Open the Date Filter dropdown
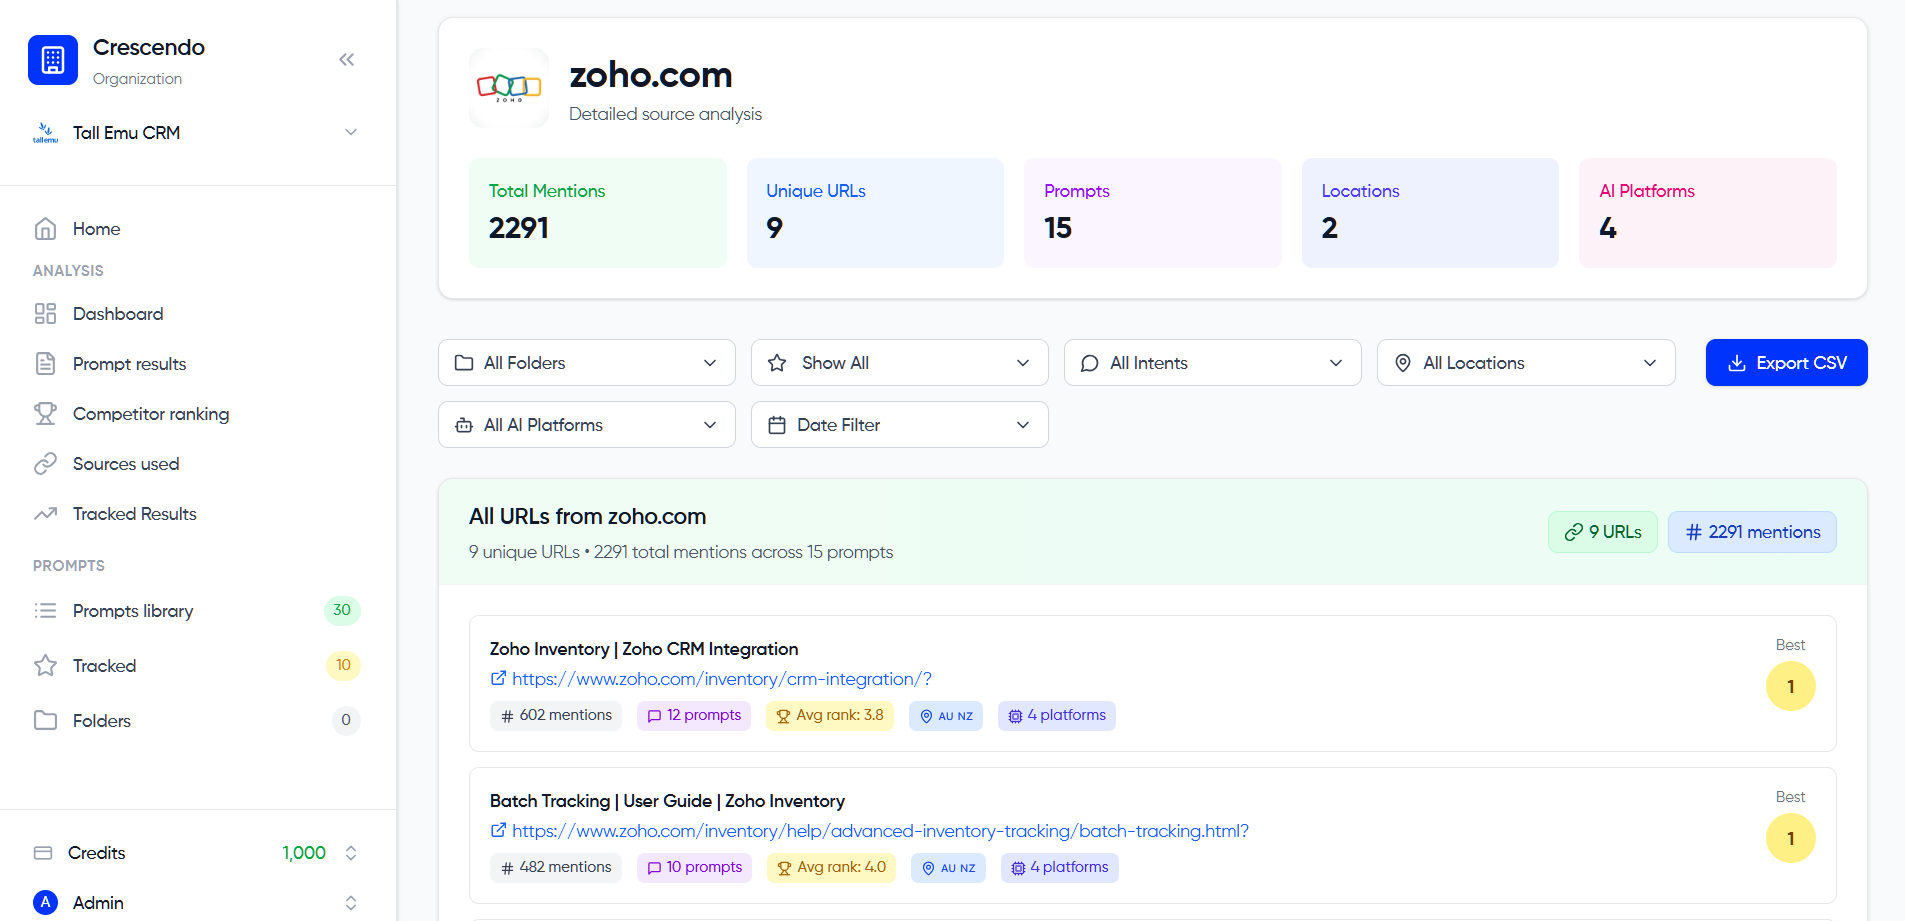This screenshot has width=1905, height=921. (x=900, y=425)
